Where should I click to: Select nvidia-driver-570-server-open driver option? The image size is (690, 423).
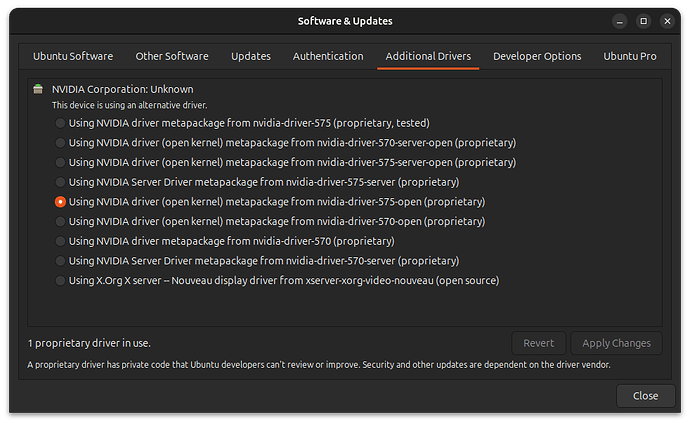[61, 143]
